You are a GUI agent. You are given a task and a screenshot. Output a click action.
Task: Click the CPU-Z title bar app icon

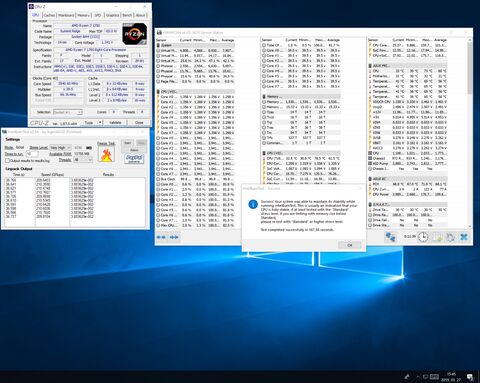(x=32, y=6)
